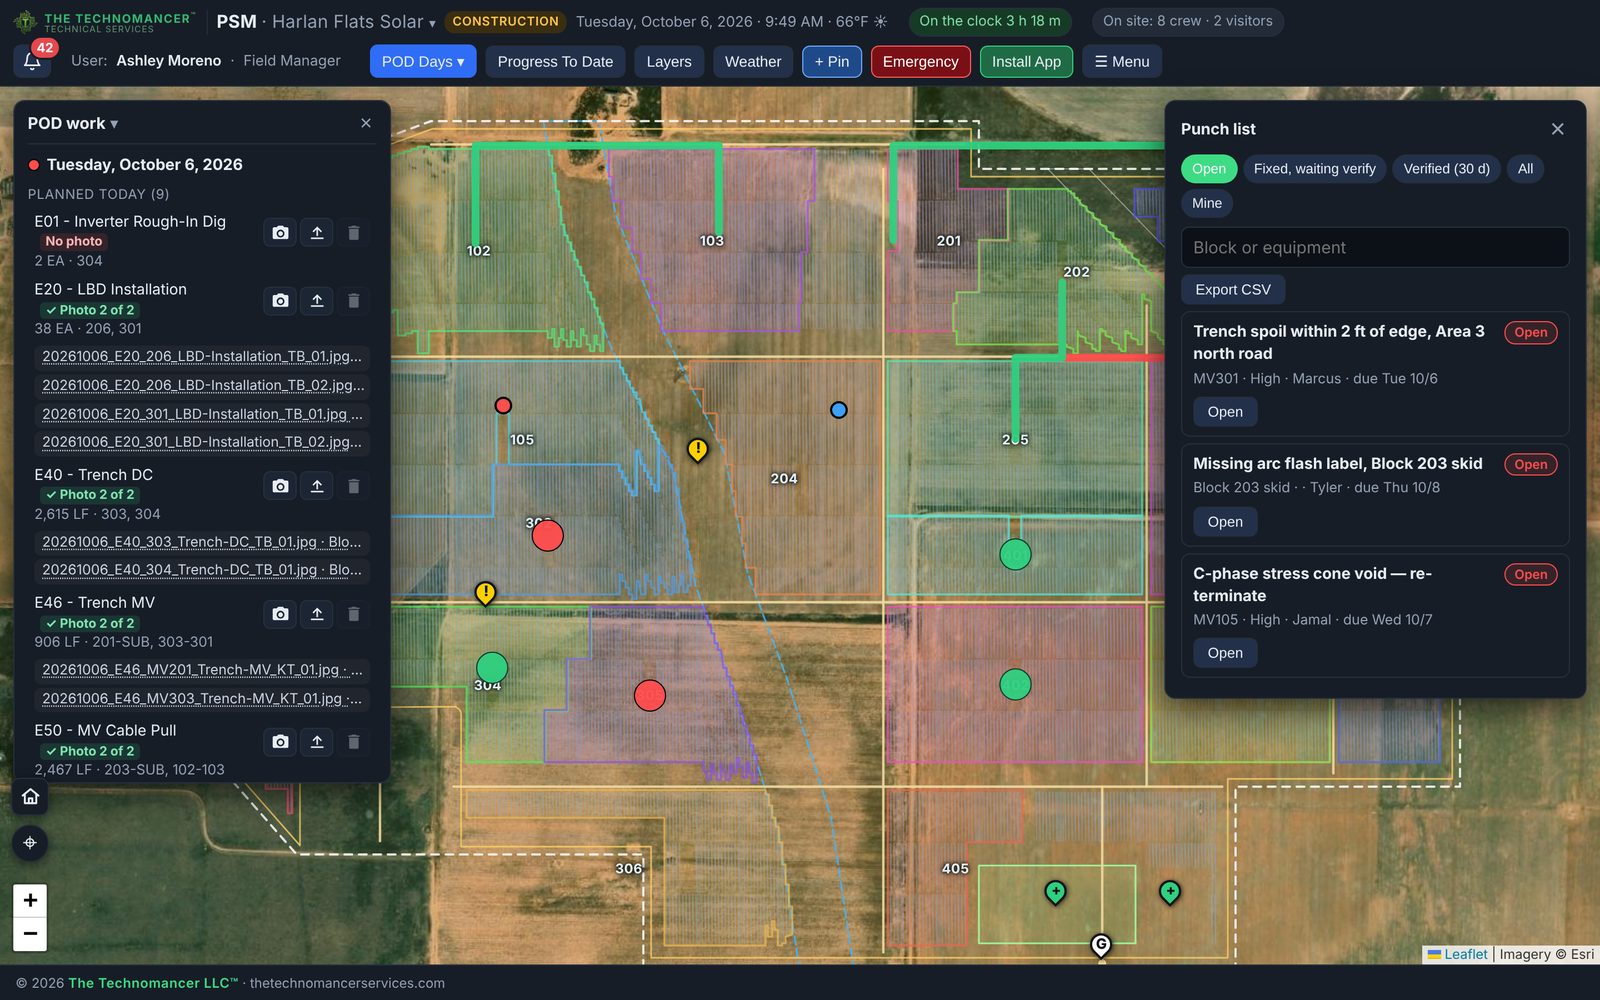Take photo for E01 Inverter Rough-In Dig
Image resolution: width=1600 pixels, height=1000 pixels.
[280, 233]
